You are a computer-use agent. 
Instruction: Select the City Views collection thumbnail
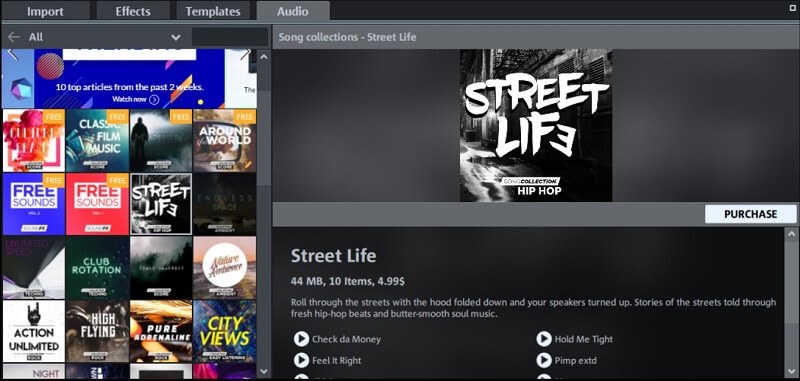(224, 331)
